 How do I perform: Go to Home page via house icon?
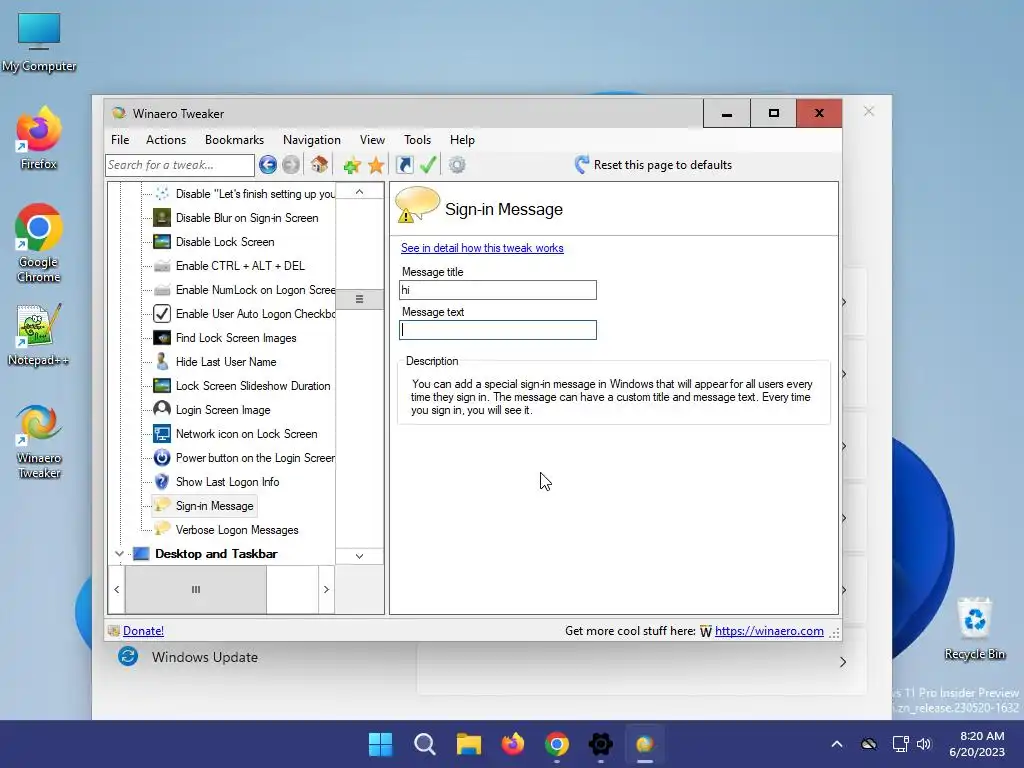point(319,165)
